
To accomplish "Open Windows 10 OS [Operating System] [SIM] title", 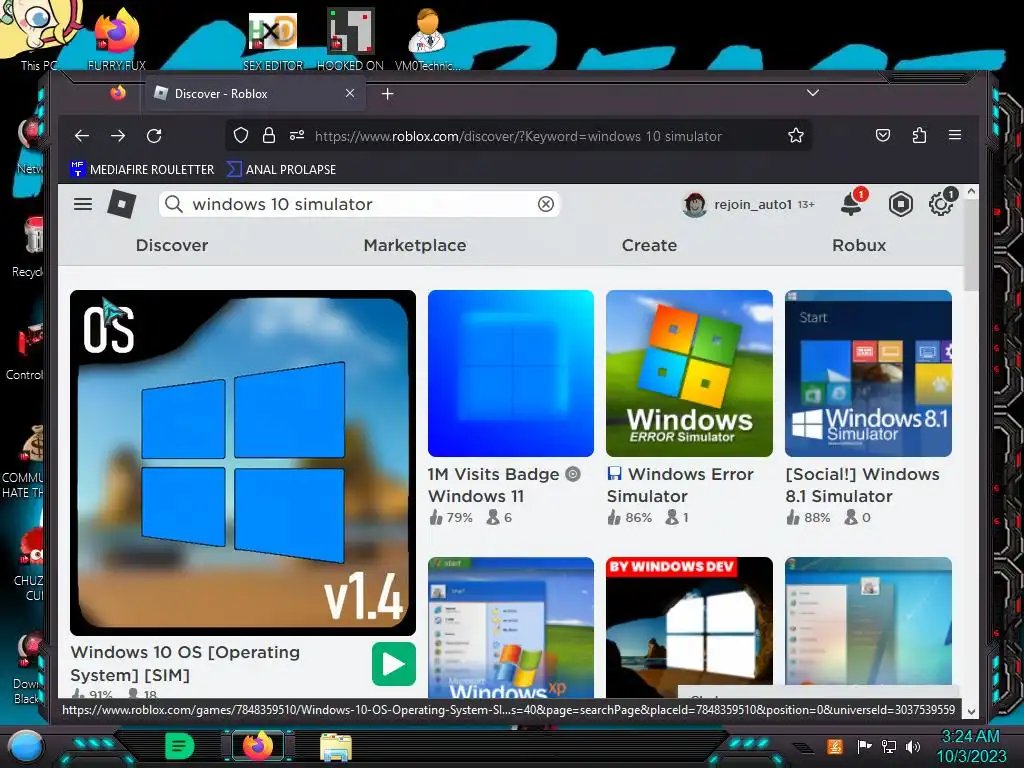I will (185, 664).
